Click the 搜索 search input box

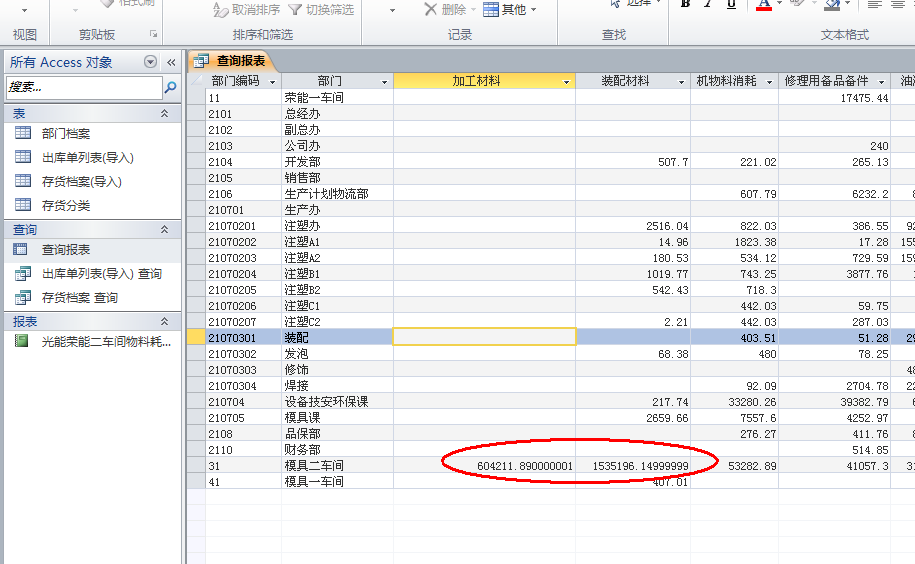82,88
